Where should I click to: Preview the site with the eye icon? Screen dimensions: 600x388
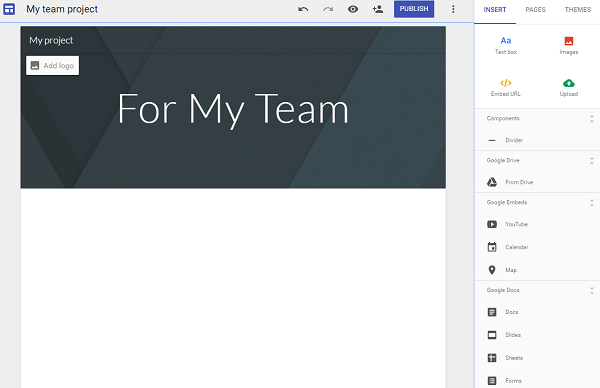[353, 9]
